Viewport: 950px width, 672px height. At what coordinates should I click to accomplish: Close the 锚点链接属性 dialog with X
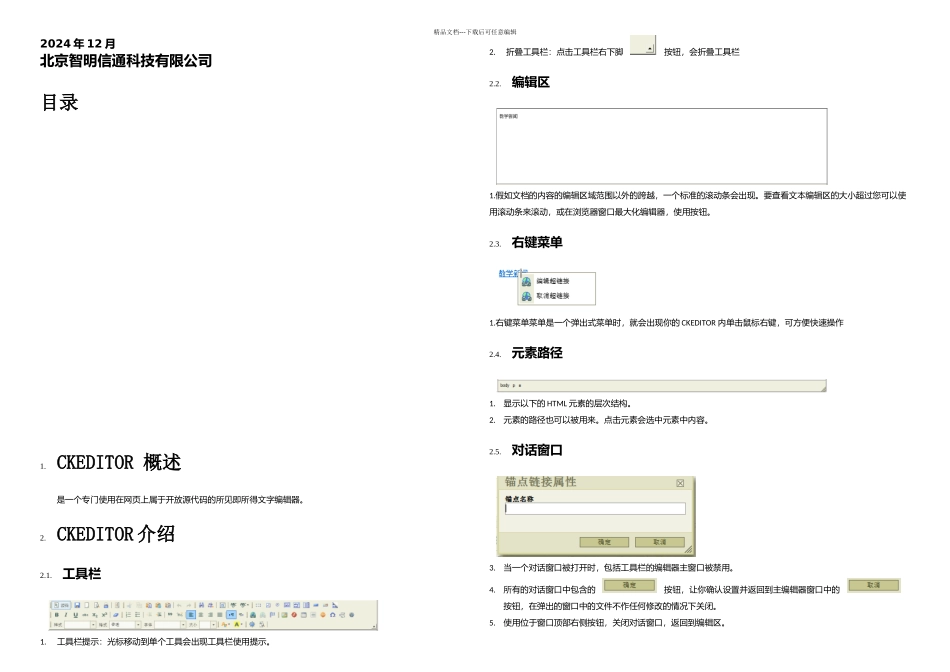[680, 483]
